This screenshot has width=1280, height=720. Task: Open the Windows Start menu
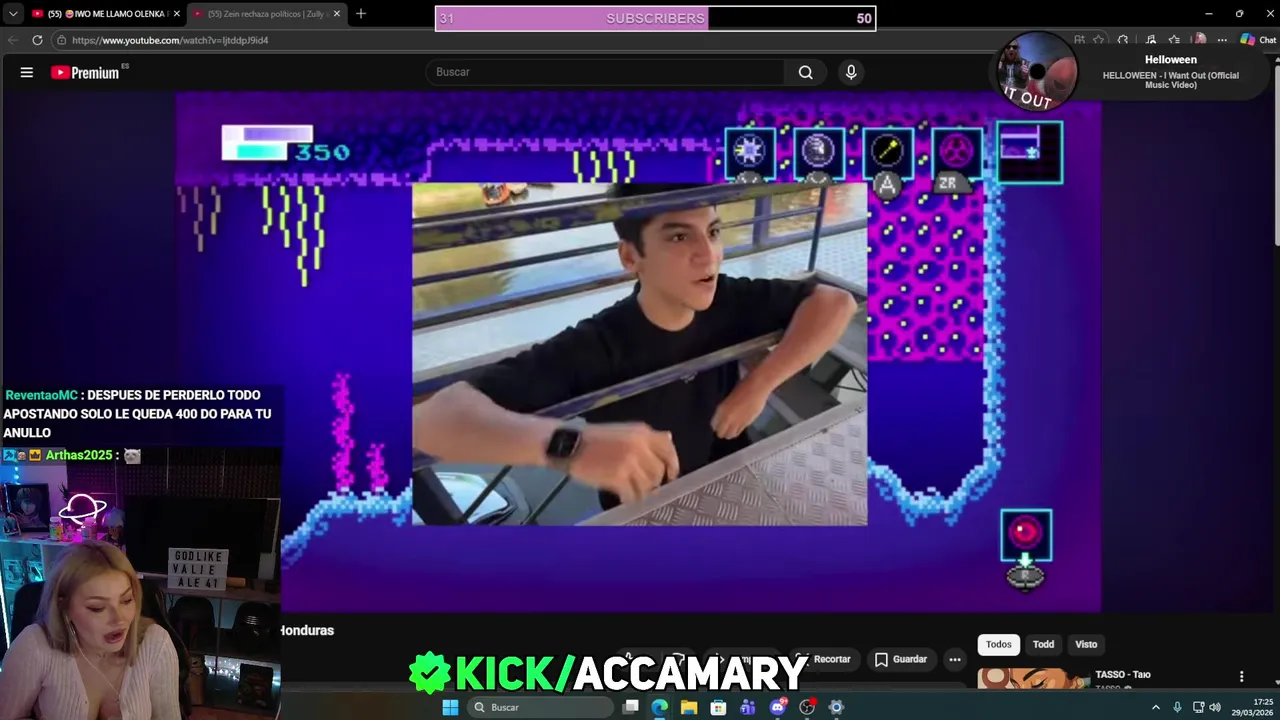450,708
